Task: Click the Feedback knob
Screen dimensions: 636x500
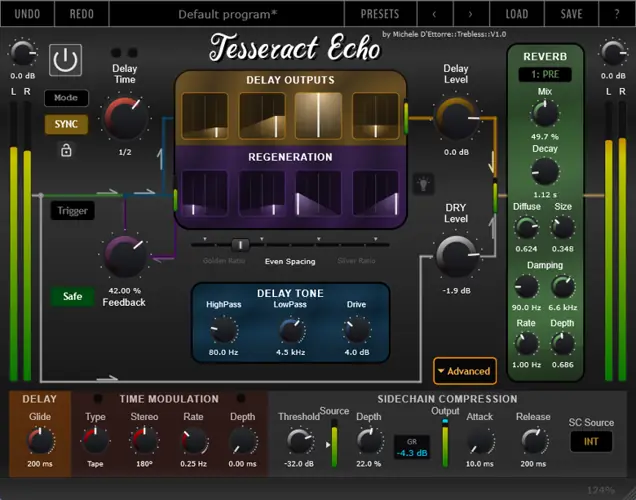Action: coord(125,257)
